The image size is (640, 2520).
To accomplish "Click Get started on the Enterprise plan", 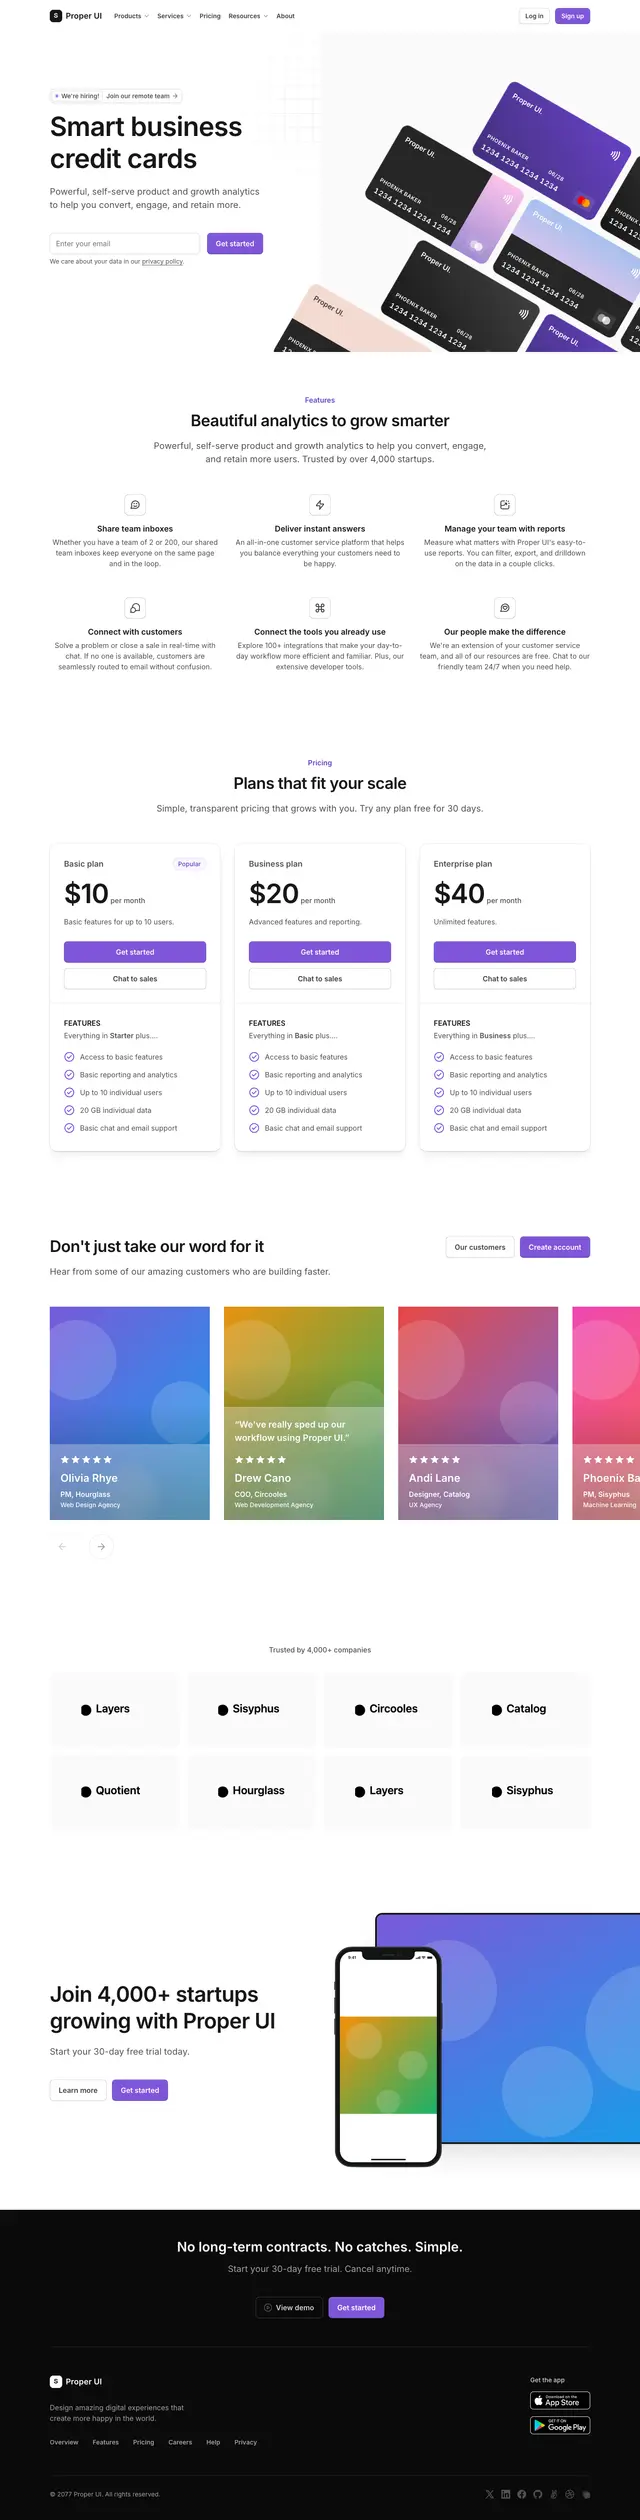I will pos(505,952).
